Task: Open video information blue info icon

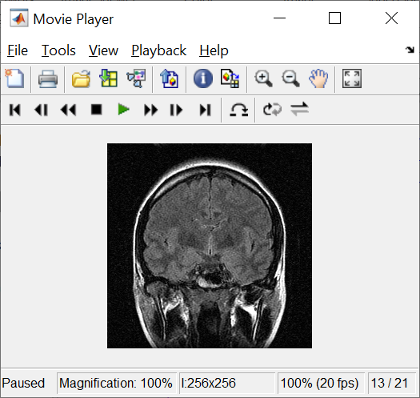Action: tap(203, 79)
